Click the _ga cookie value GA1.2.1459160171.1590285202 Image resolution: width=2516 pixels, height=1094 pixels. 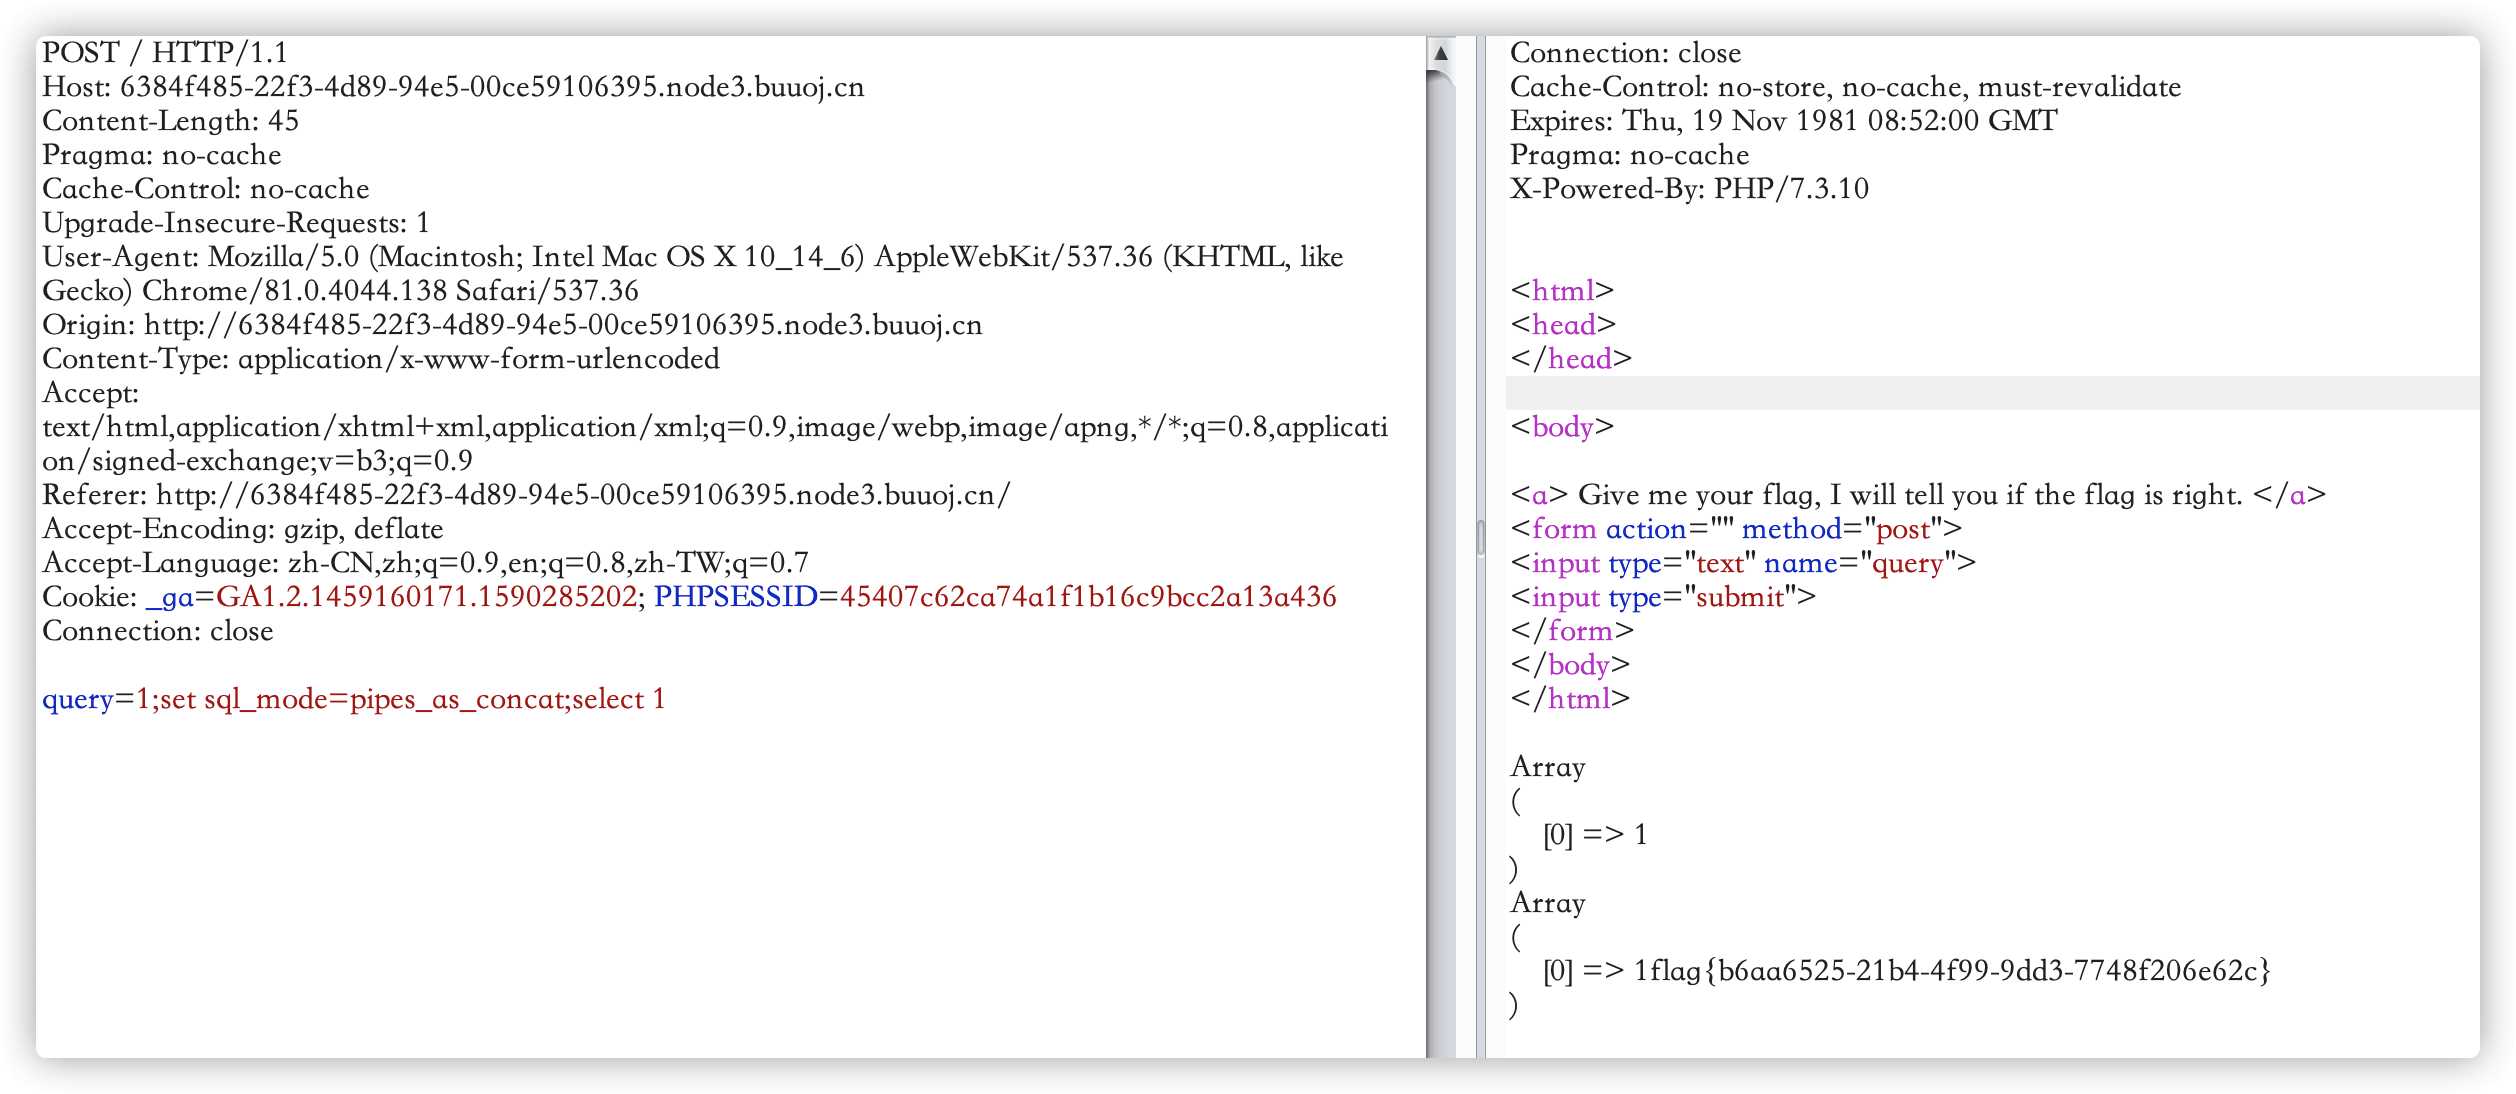[x=426, y=597]
